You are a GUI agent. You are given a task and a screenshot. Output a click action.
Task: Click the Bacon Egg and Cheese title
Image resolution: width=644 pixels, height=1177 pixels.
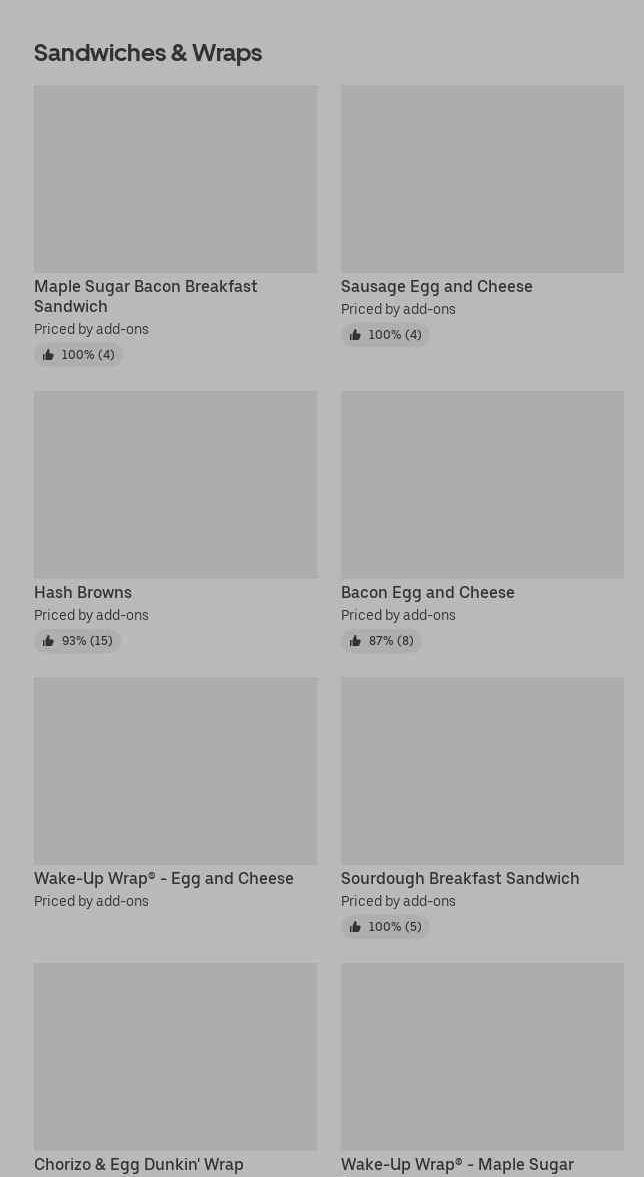[x=427, y=593]
